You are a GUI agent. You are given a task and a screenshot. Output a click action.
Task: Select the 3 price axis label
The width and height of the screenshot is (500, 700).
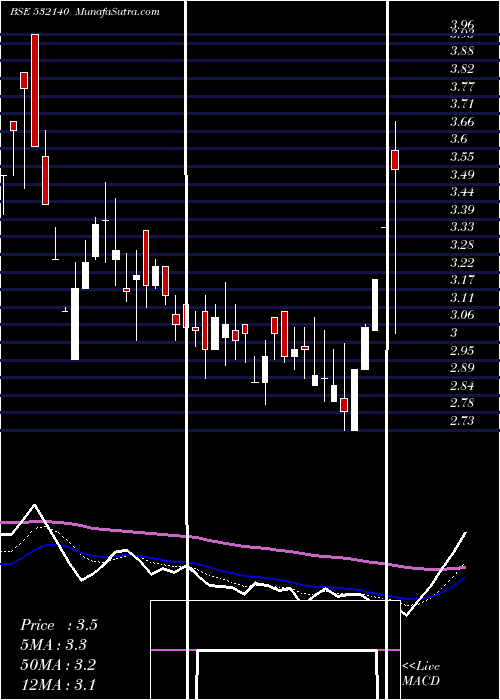click(454, 333)
